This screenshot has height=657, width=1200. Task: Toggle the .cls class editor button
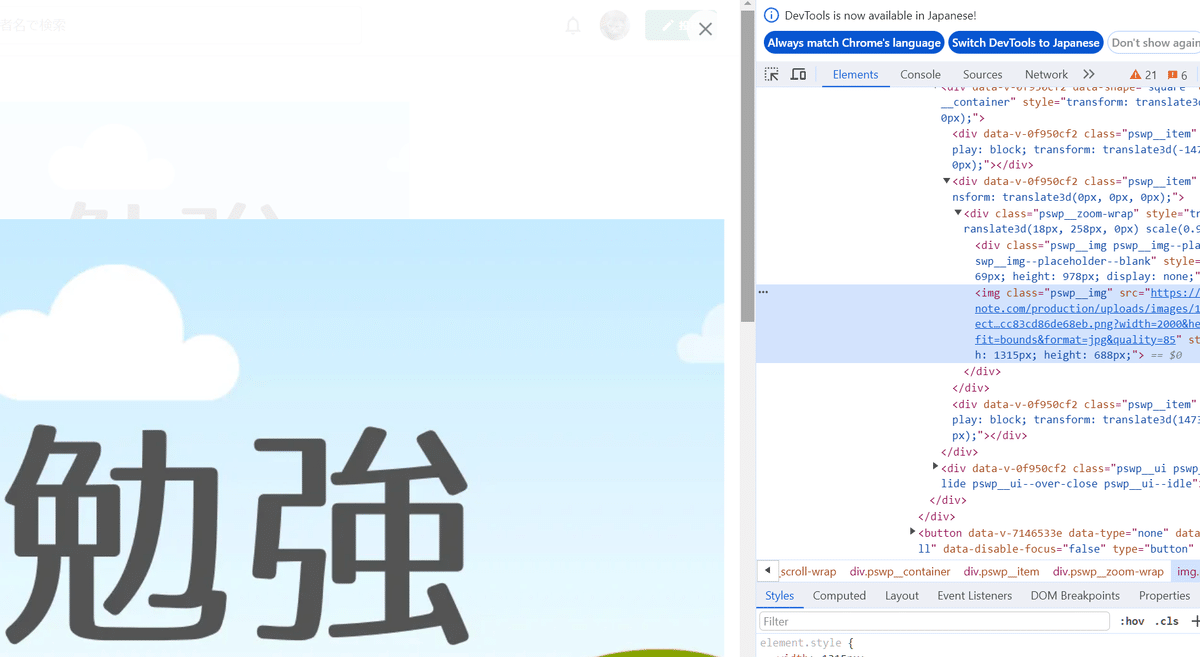(1166, 621)
